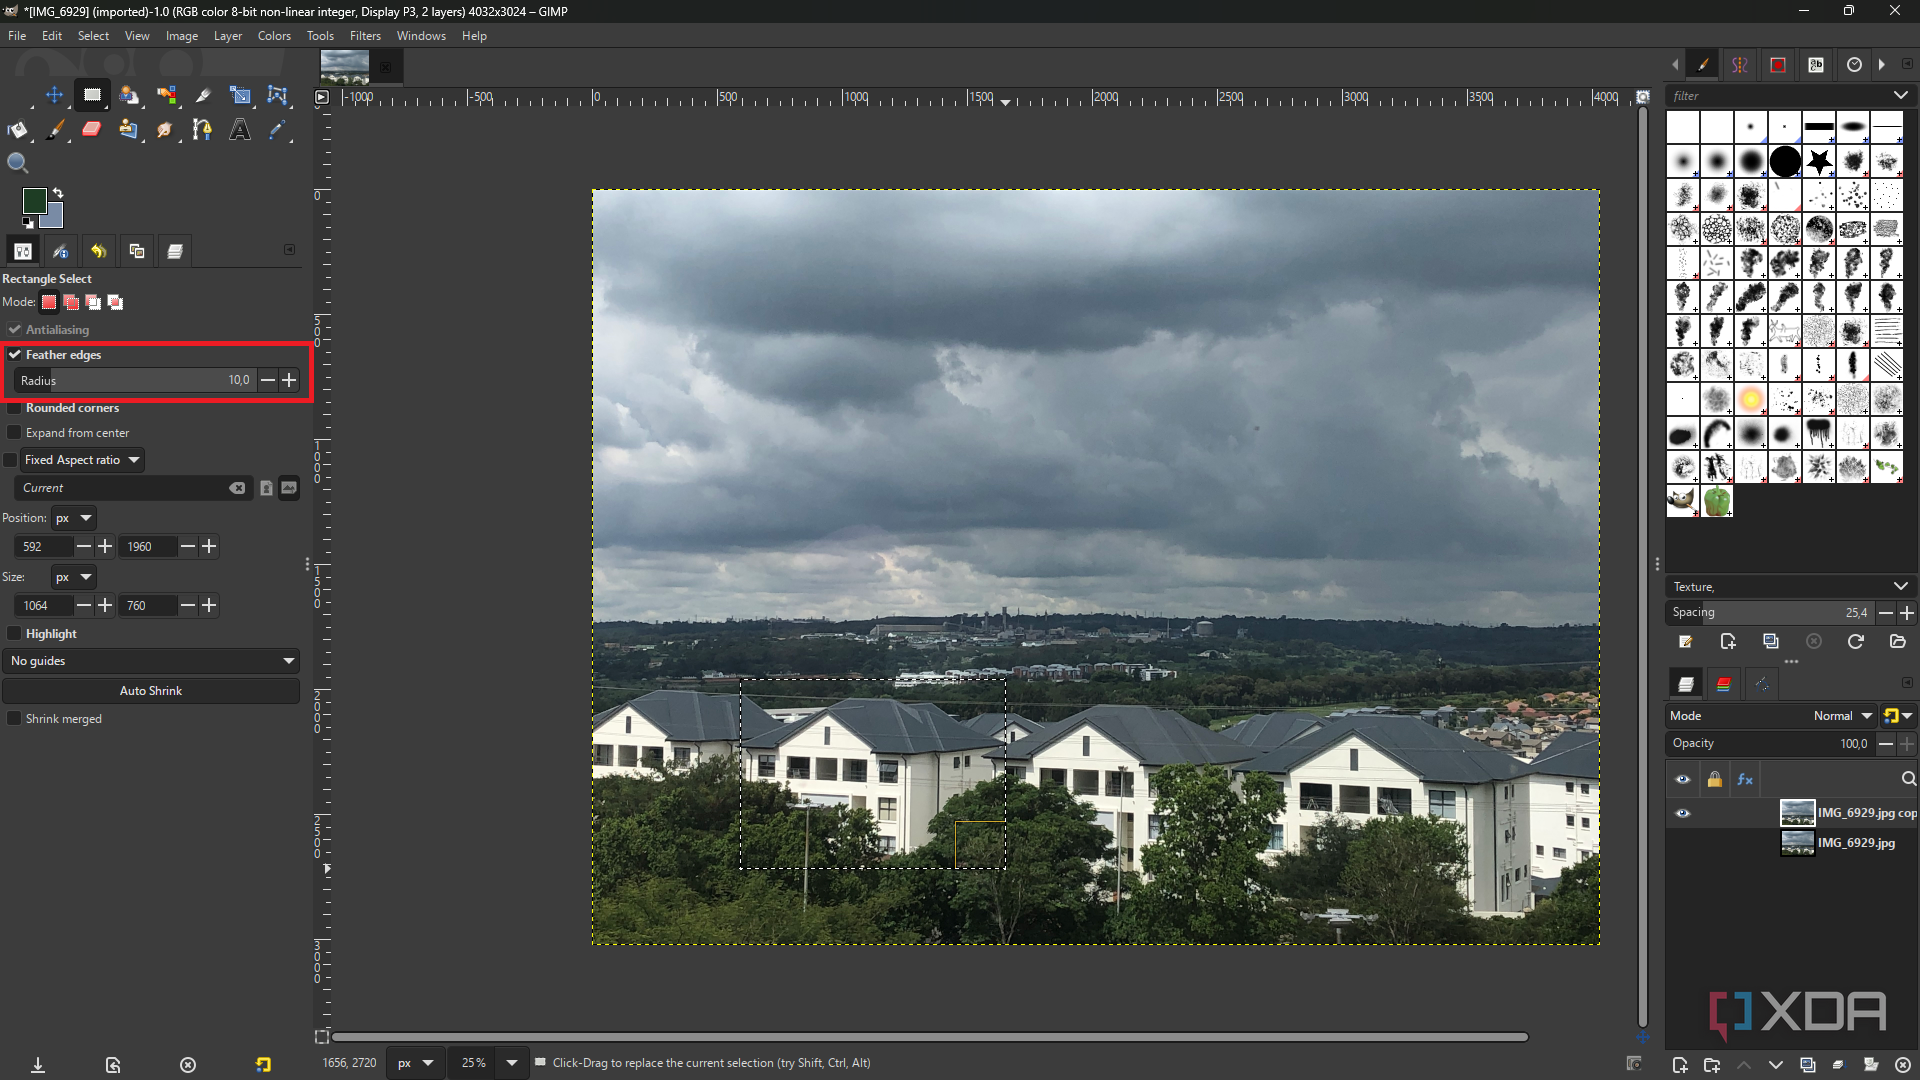Enable the Shrink merged checkbox

click(x=14, y=719)
